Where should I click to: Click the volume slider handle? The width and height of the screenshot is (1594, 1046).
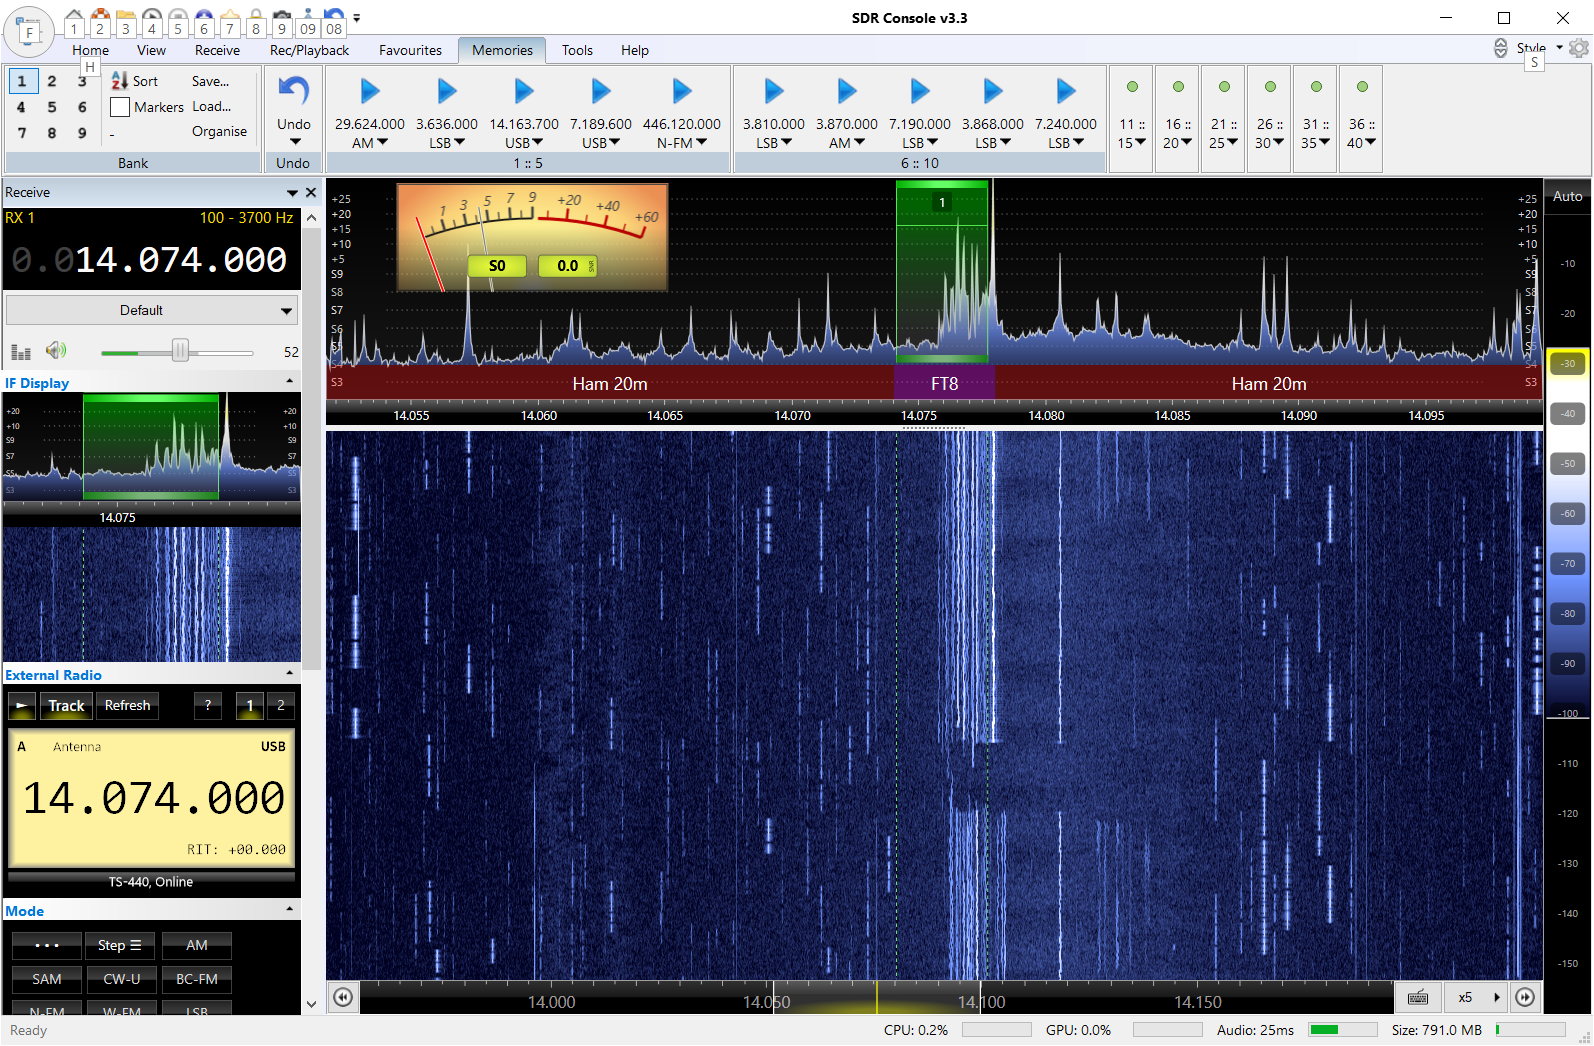point(180,351)
